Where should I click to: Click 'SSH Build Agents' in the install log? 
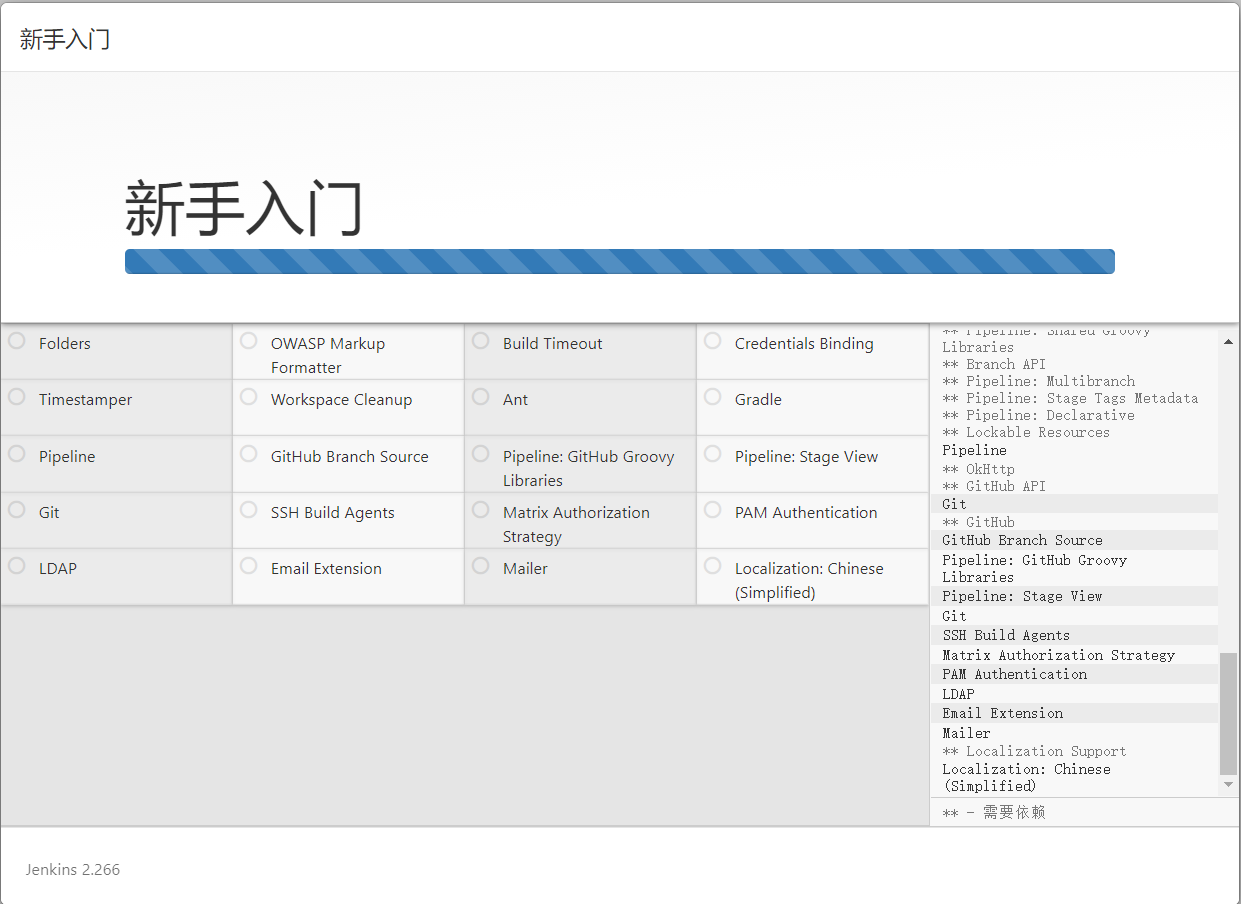coord(1006,636)
